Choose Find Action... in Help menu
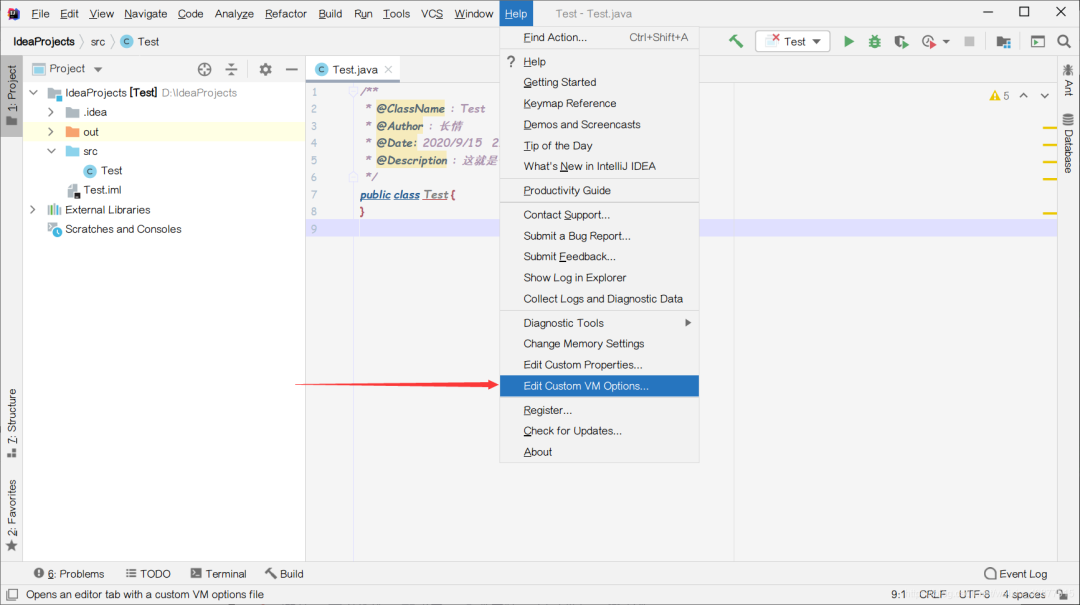 point(599,37)
